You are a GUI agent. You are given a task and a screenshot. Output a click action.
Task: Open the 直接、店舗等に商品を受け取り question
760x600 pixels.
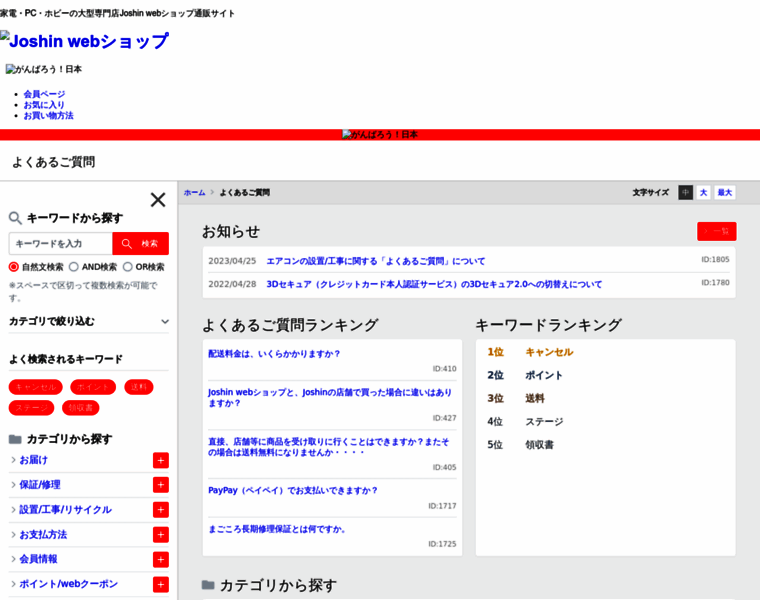[x=329, y=447]
